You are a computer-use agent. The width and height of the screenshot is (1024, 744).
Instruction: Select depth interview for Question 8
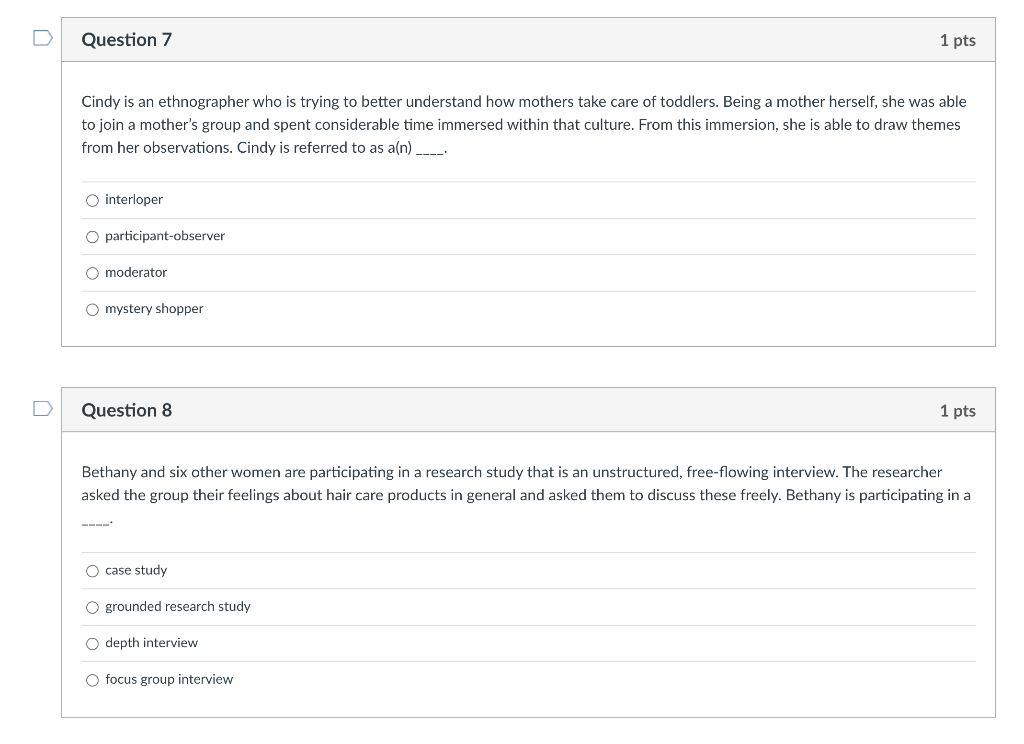click(92, 643)
